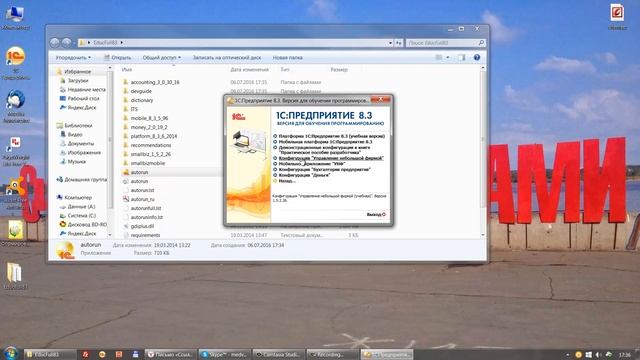Open 'Избранное' in the navigation pane

78,71
